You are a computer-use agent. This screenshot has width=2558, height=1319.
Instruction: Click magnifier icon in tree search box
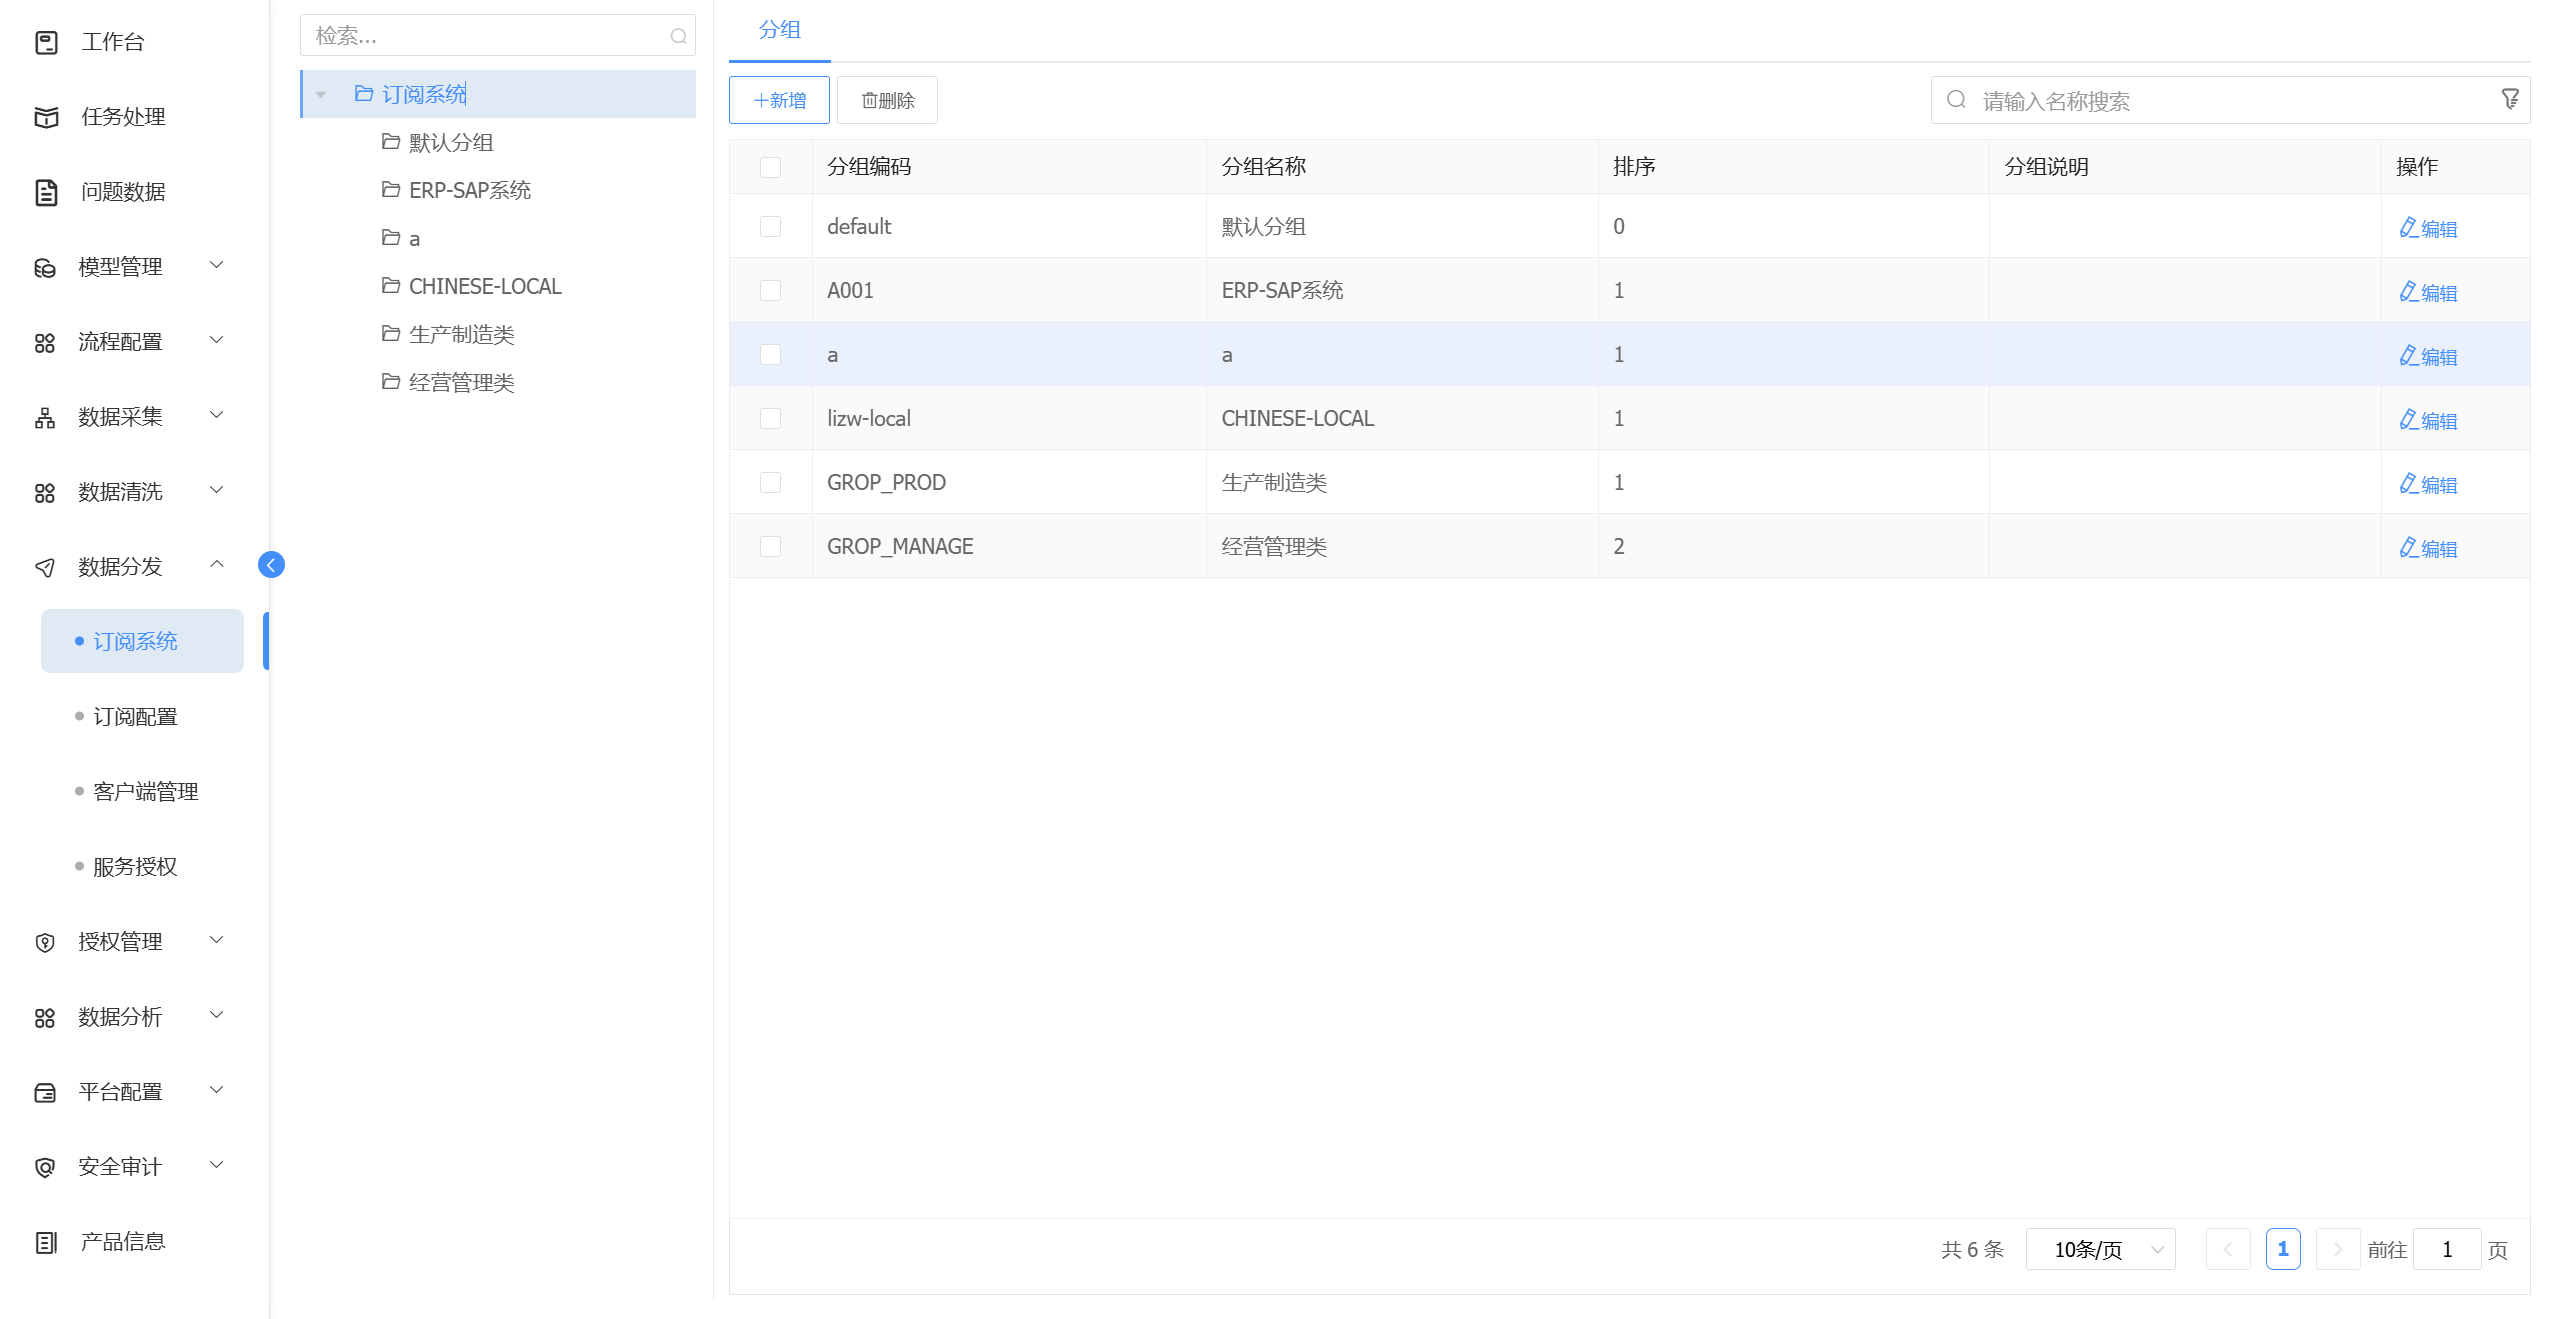click(678, 37)
